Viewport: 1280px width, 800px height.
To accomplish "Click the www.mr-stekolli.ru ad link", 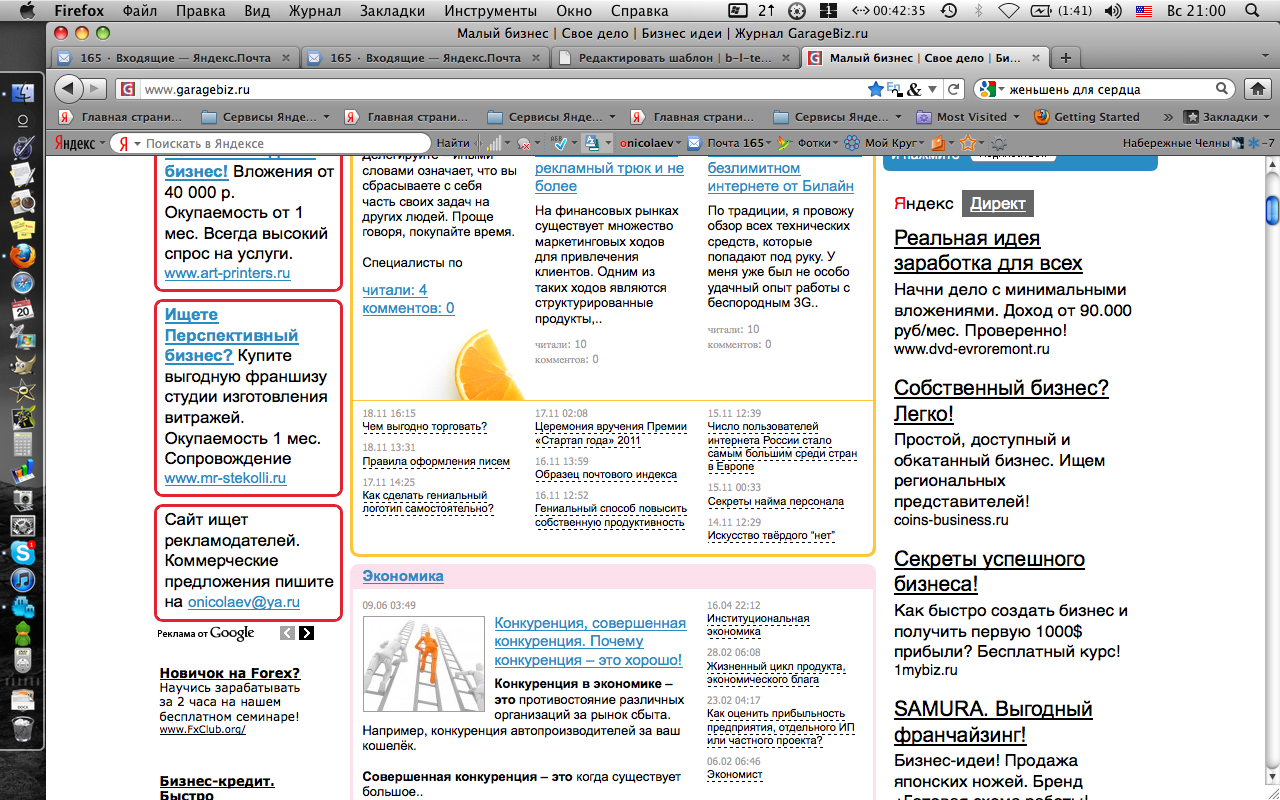I will (x=225, y=478).
